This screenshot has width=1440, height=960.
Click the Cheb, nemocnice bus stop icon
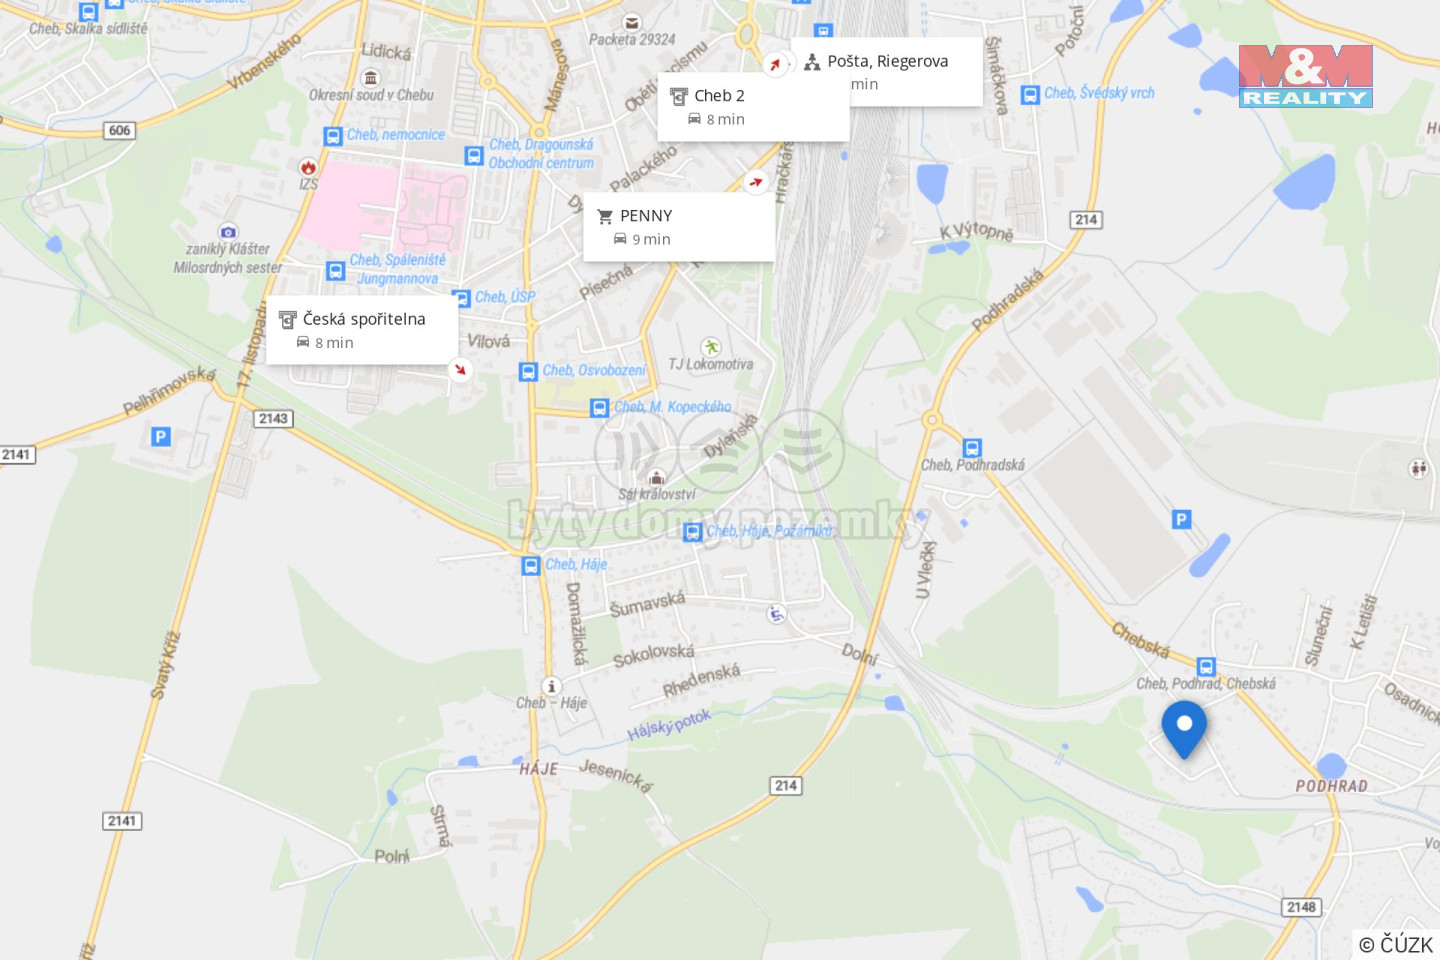pos(333,136)
